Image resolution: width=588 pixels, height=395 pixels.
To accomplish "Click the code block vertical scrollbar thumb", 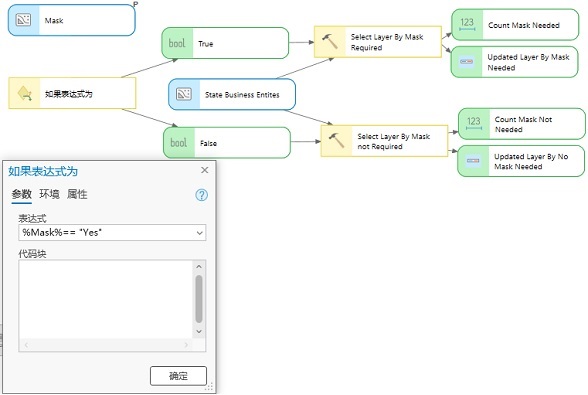I will 199,299.
